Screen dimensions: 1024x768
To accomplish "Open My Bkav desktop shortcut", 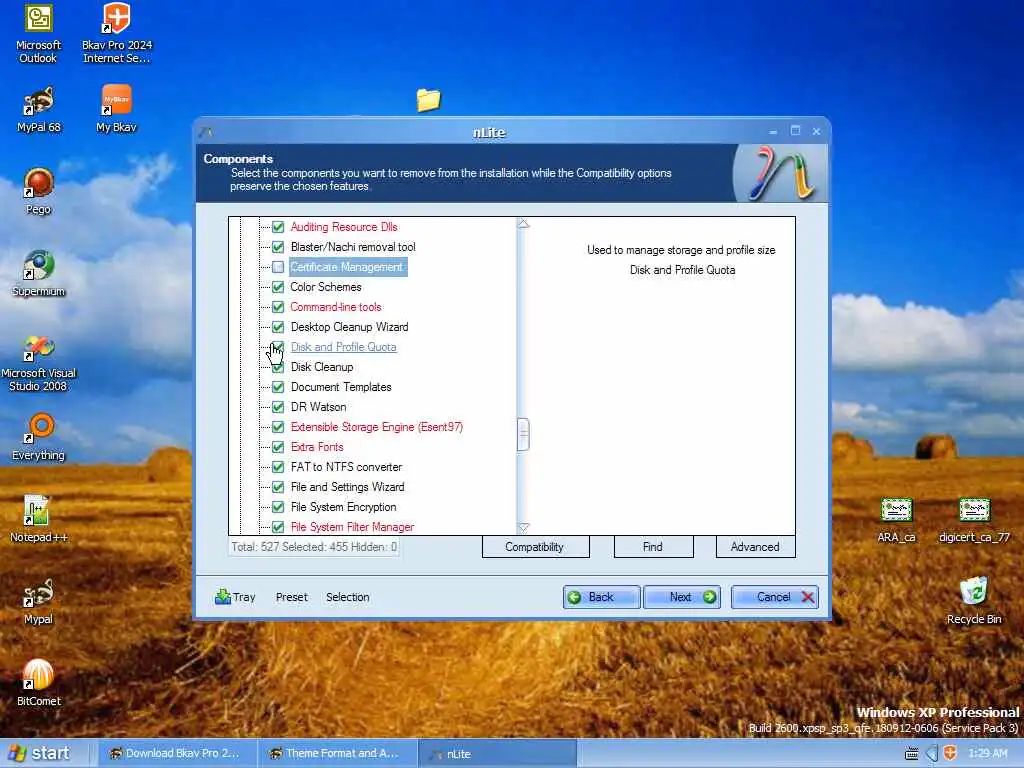I will [116, 109].
